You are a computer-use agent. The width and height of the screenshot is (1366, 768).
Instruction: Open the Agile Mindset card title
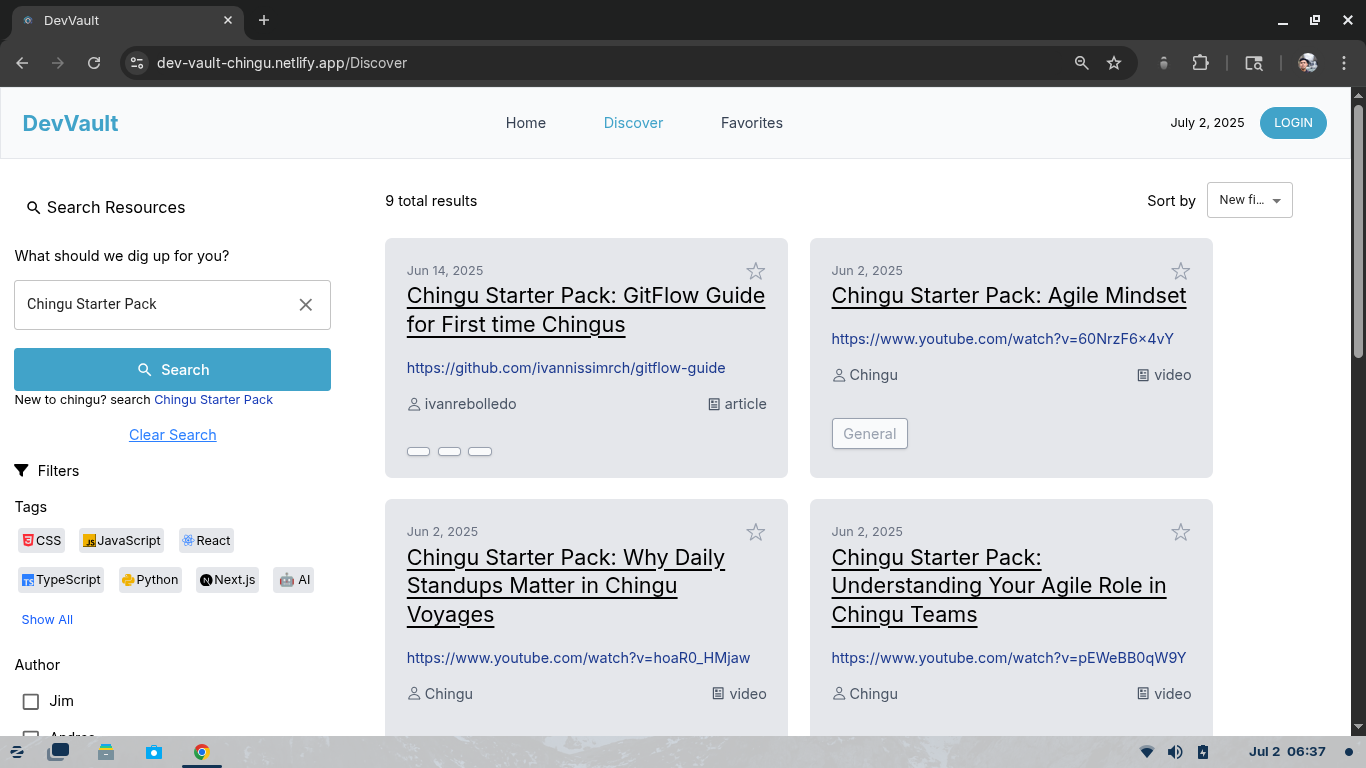1009,296
